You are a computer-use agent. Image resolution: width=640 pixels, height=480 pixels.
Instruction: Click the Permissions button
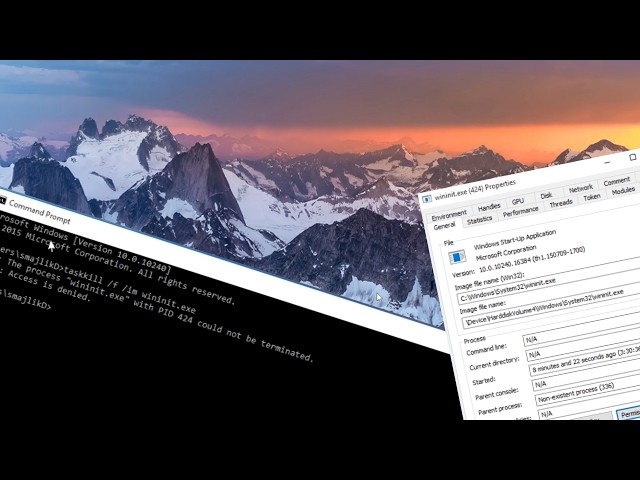click(x=629, y=413)
